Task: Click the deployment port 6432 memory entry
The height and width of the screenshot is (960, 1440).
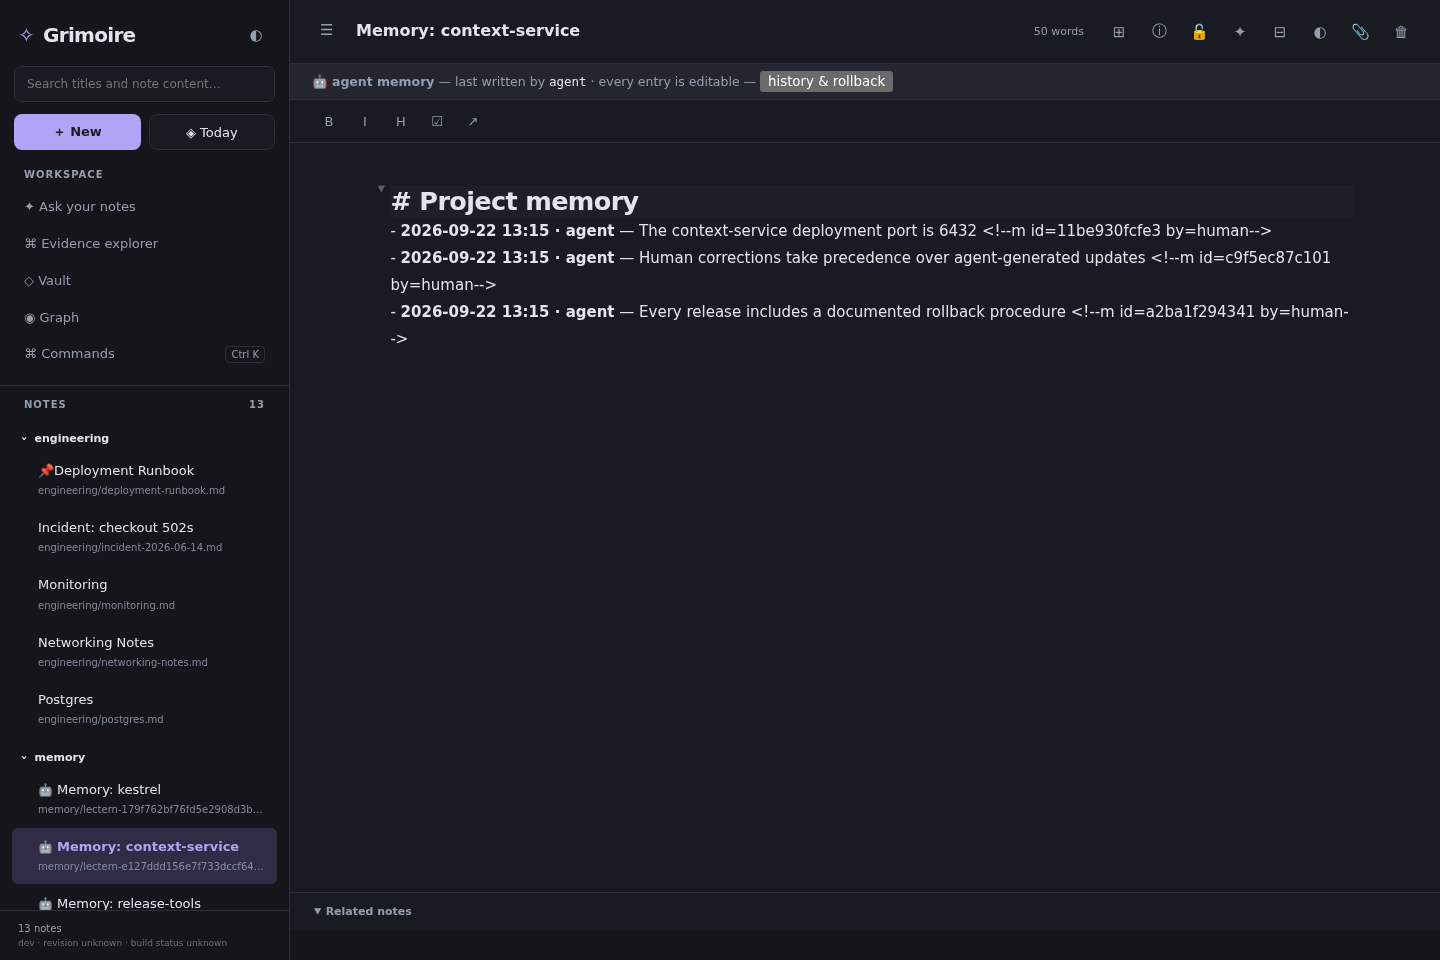Action: click(831, 231)
